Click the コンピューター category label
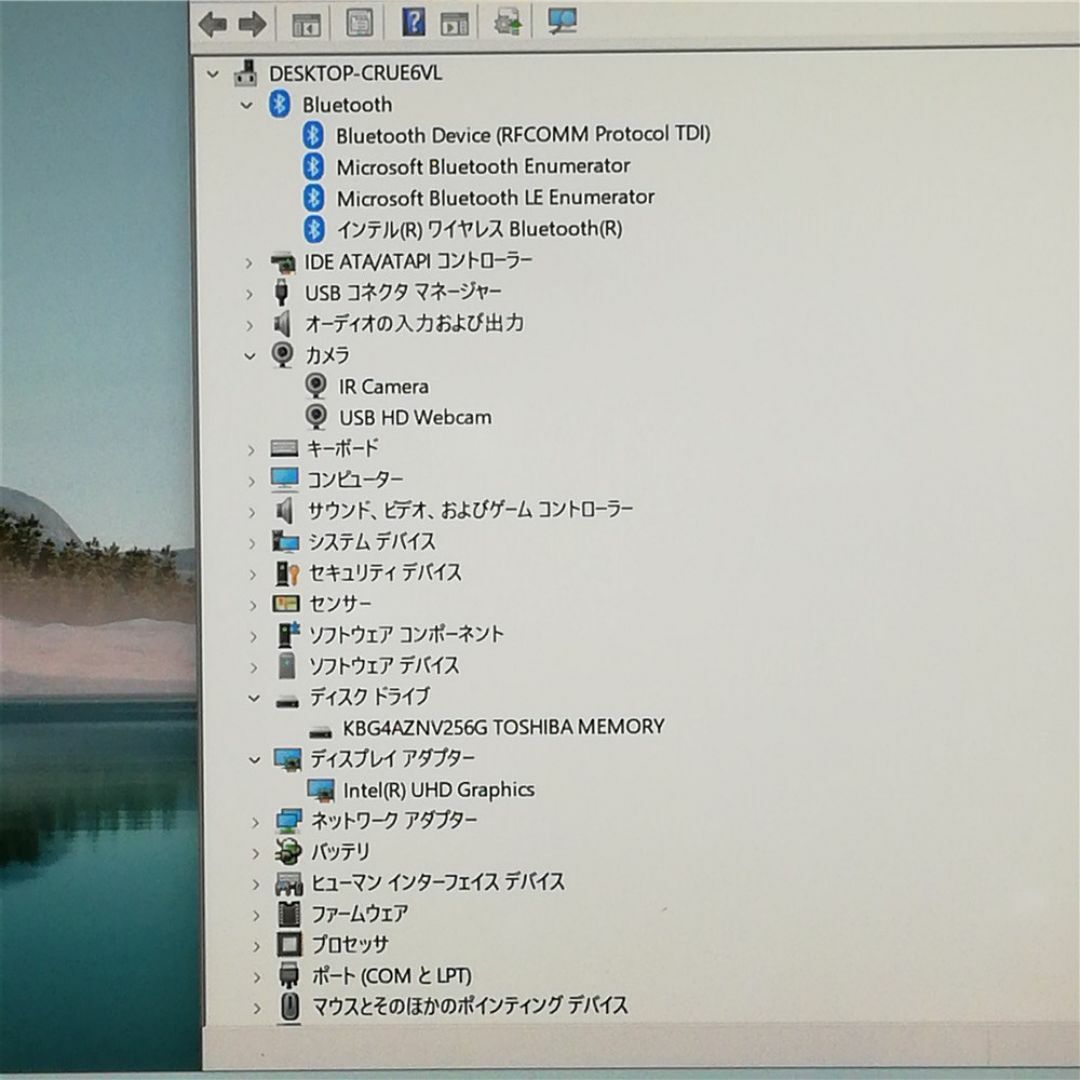 (x=355, y=479)
